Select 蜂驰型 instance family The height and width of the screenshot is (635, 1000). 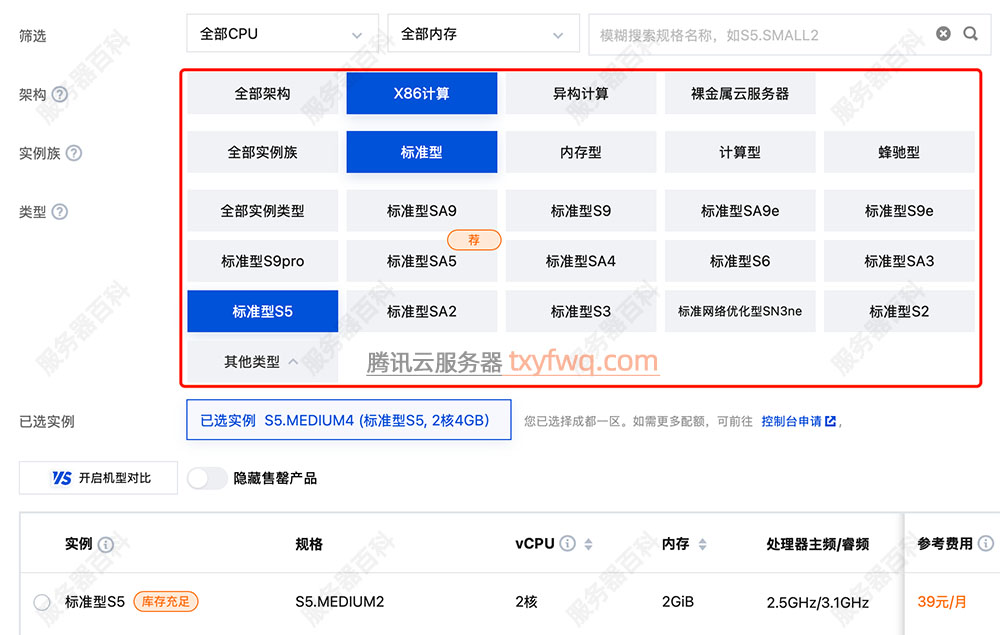click(899, 152)
